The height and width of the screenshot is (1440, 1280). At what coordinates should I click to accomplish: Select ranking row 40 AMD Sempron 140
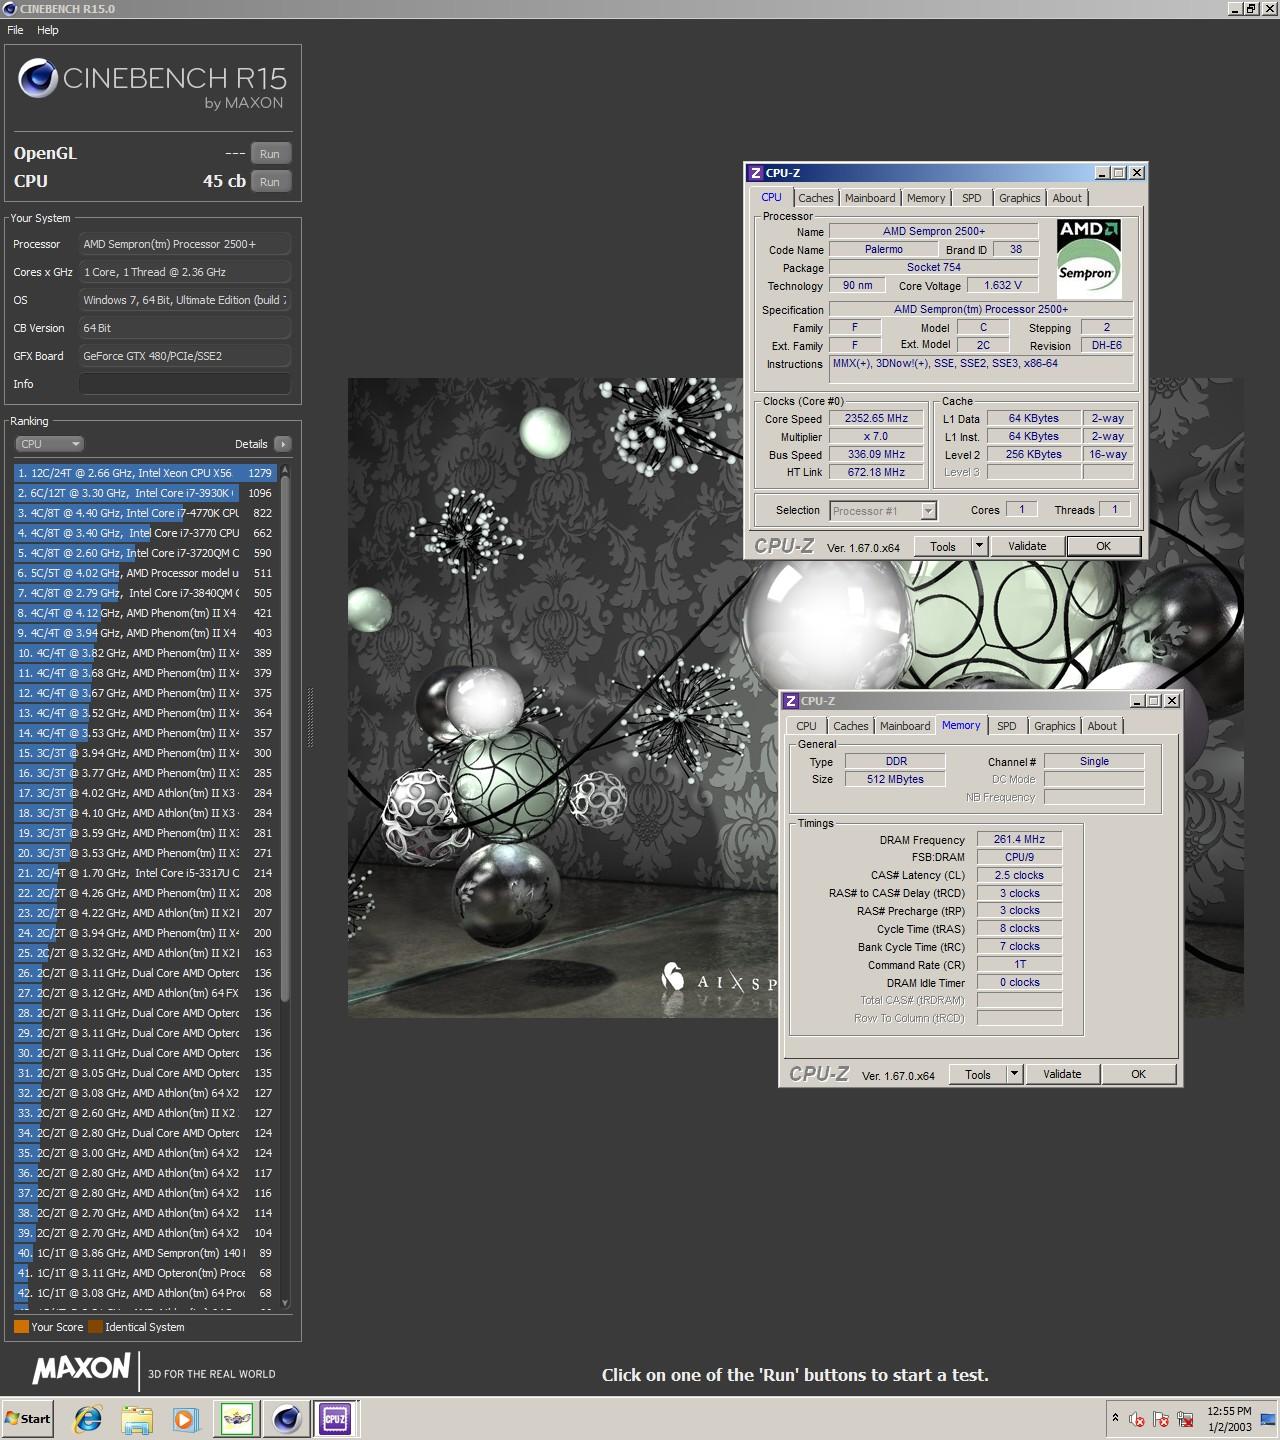tap(146, 1253)
